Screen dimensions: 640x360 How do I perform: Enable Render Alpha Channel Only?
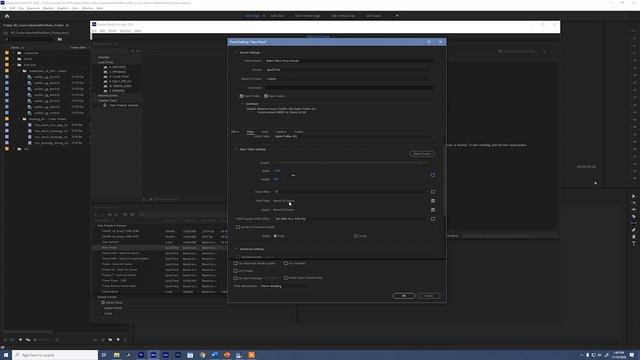point(286,278)
